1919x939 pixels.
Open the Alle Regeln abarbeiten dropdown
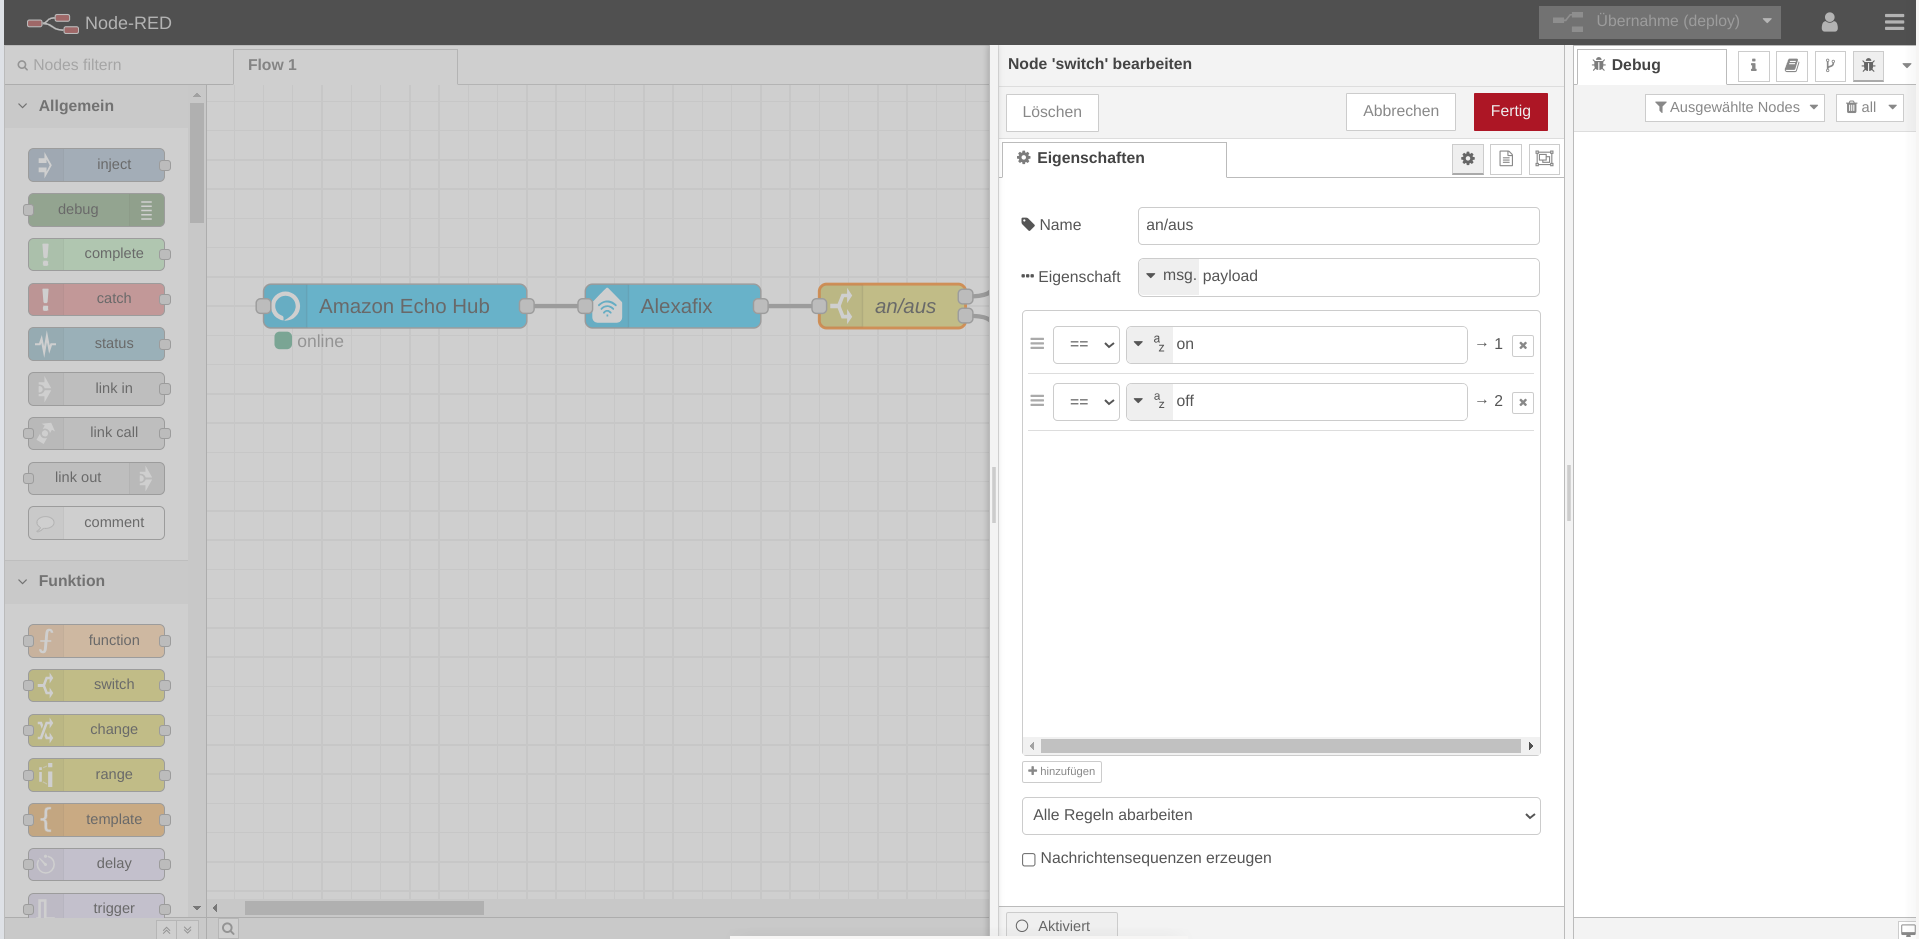1281,816
